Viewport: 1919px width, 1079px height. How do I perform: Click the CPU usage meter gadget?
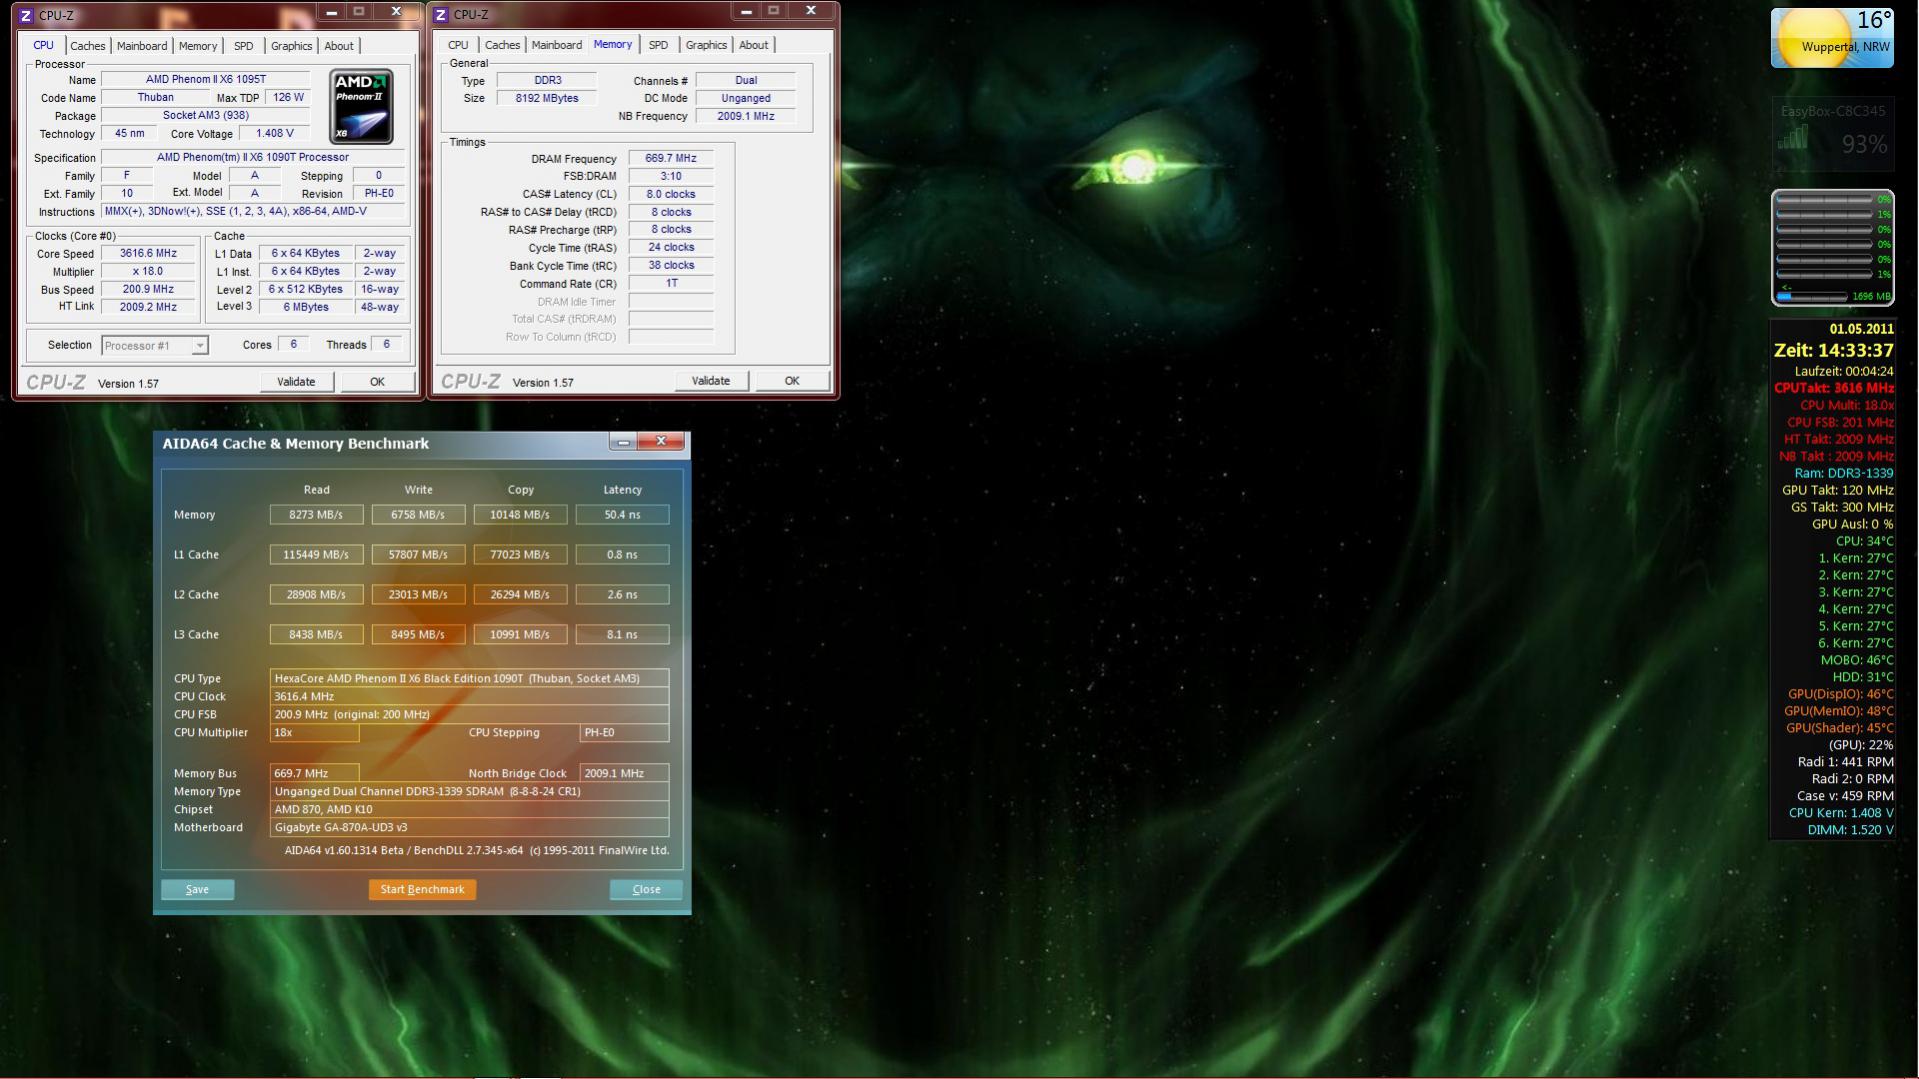pos(1832,247)
